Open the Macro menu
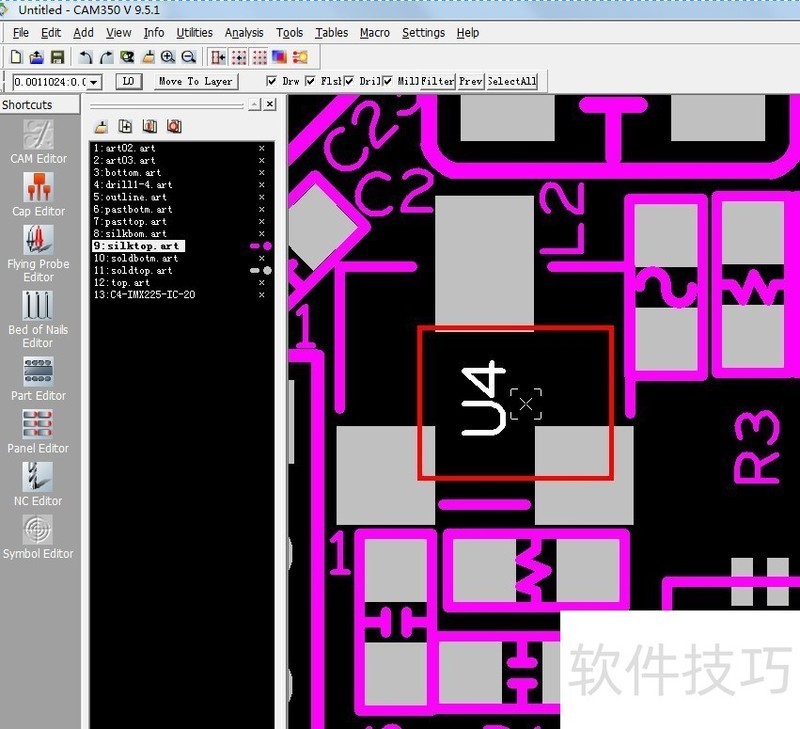This screenshot has height=729, width=800. [374, 33]
